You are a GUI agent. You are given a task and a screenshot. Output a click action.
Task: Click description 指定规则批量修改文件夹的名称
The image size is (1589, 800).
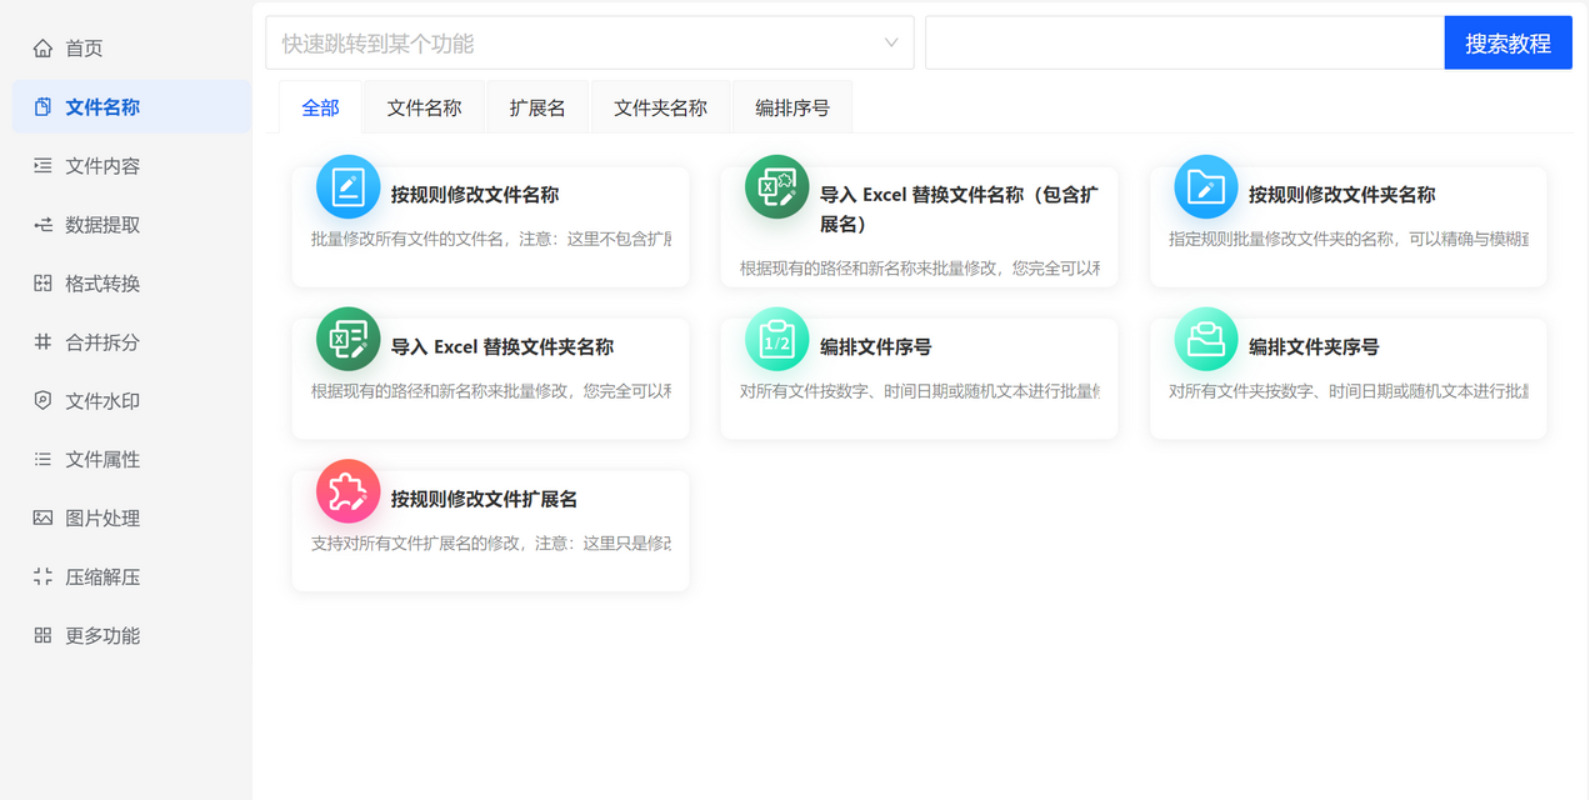(1349, 239)
